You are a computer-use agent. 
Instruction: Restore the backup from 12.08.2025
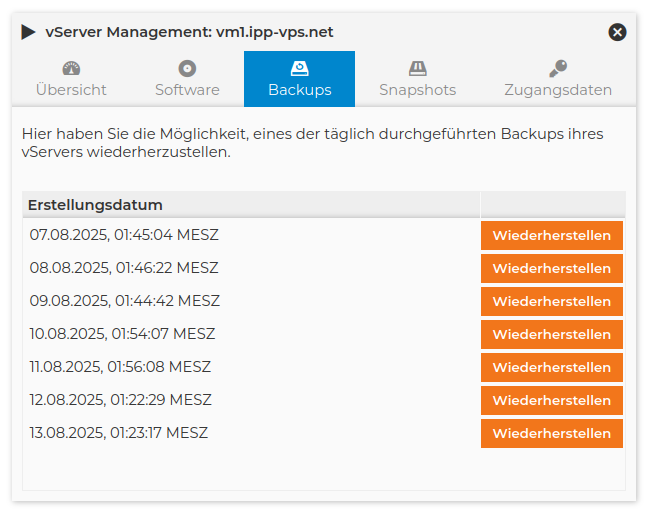pos(551,401)
